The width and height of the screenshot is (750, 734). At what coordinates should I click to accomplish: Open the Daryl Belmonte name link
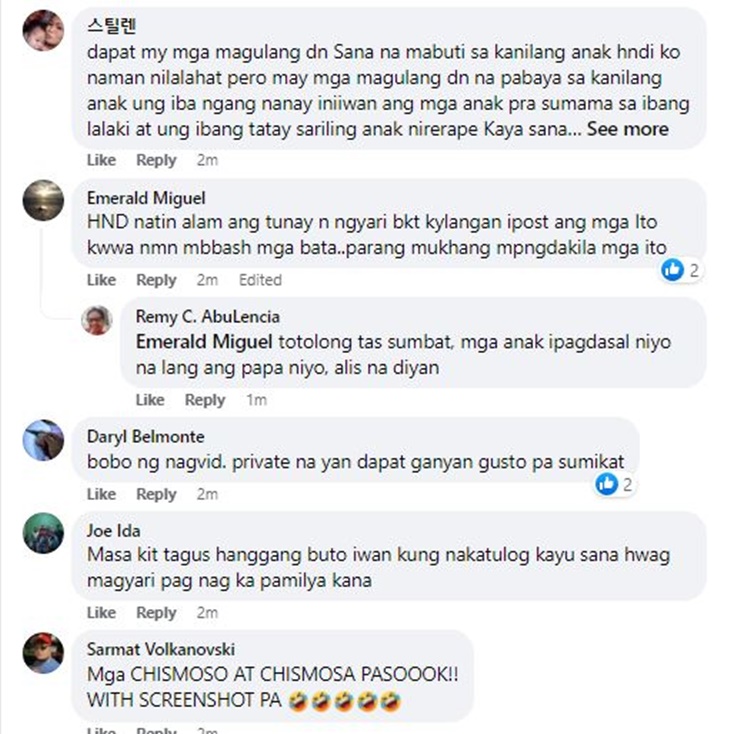click(145, 437)
